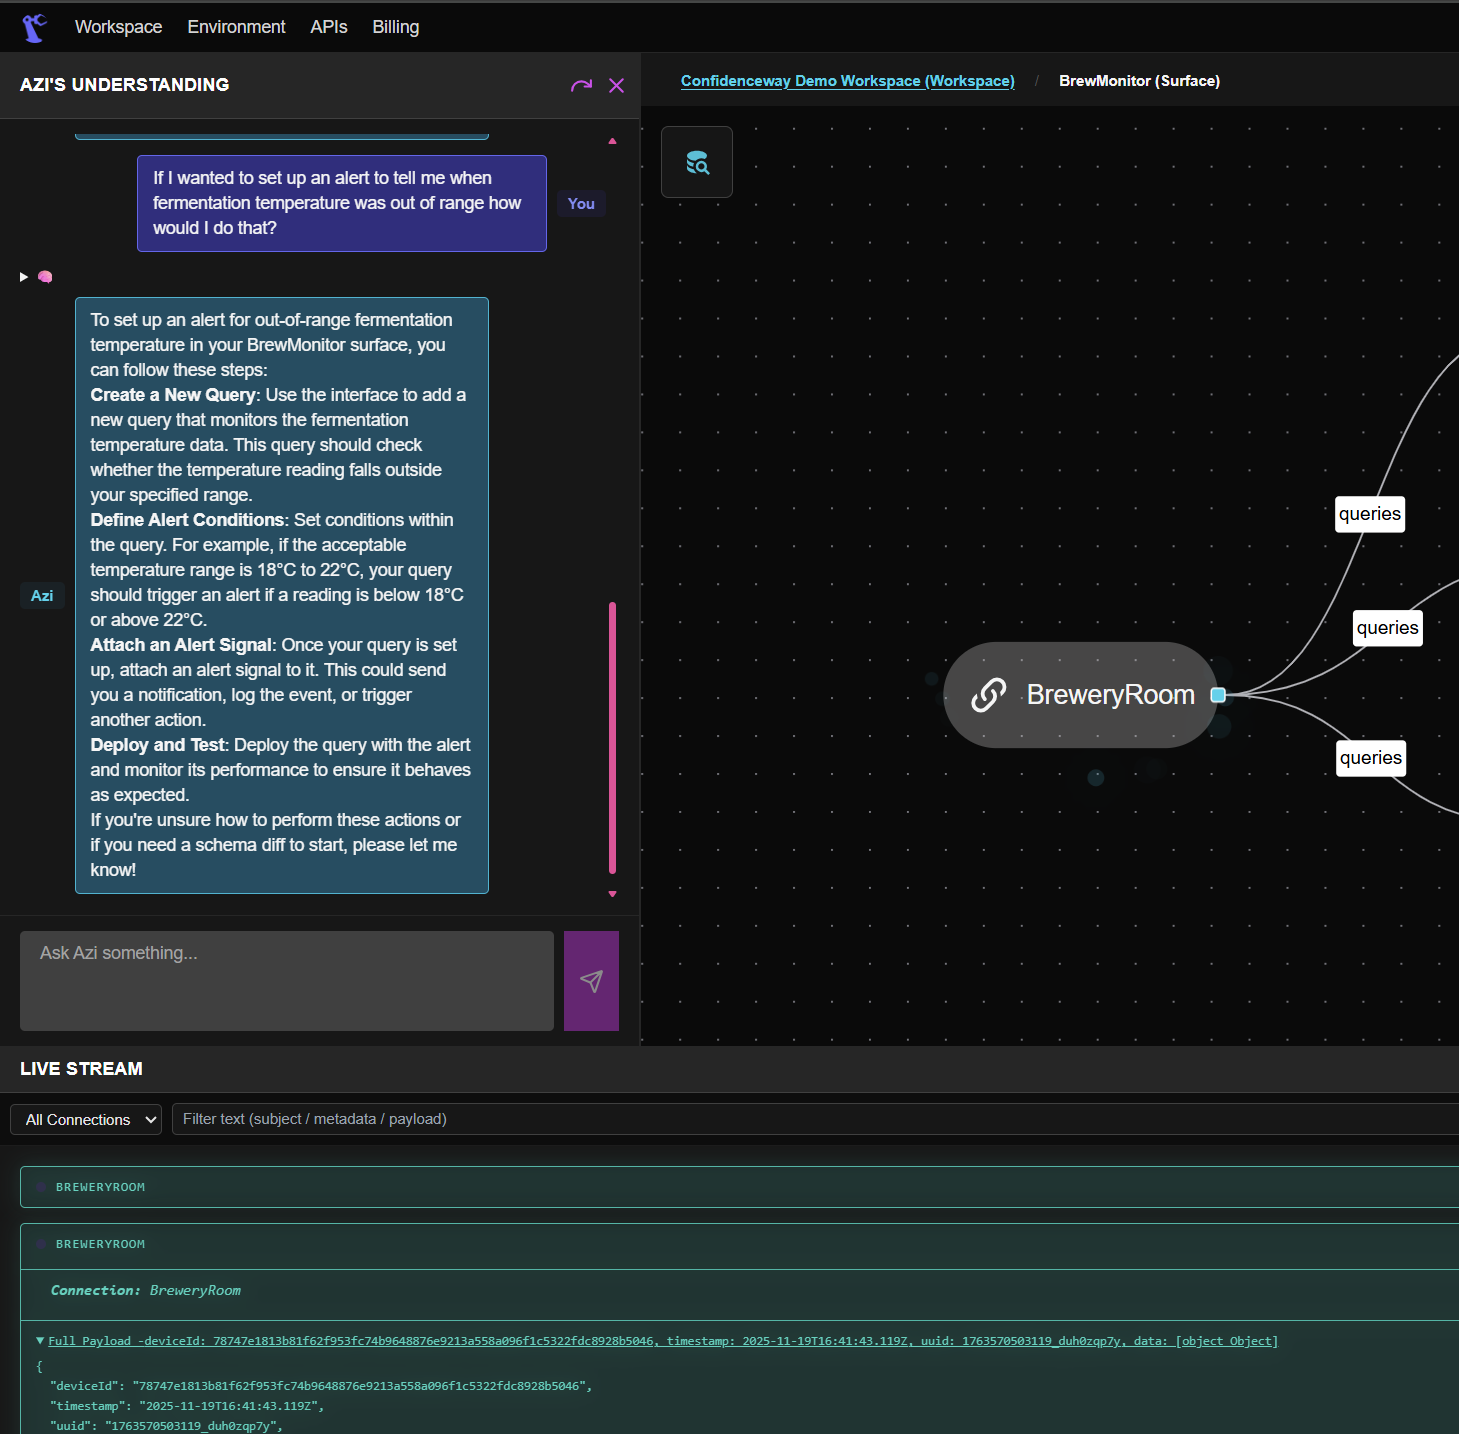Viewport: 1459px width, 1434px height.
Task: Click the link icon in BreweryRoom node
Action: [989, 695]
